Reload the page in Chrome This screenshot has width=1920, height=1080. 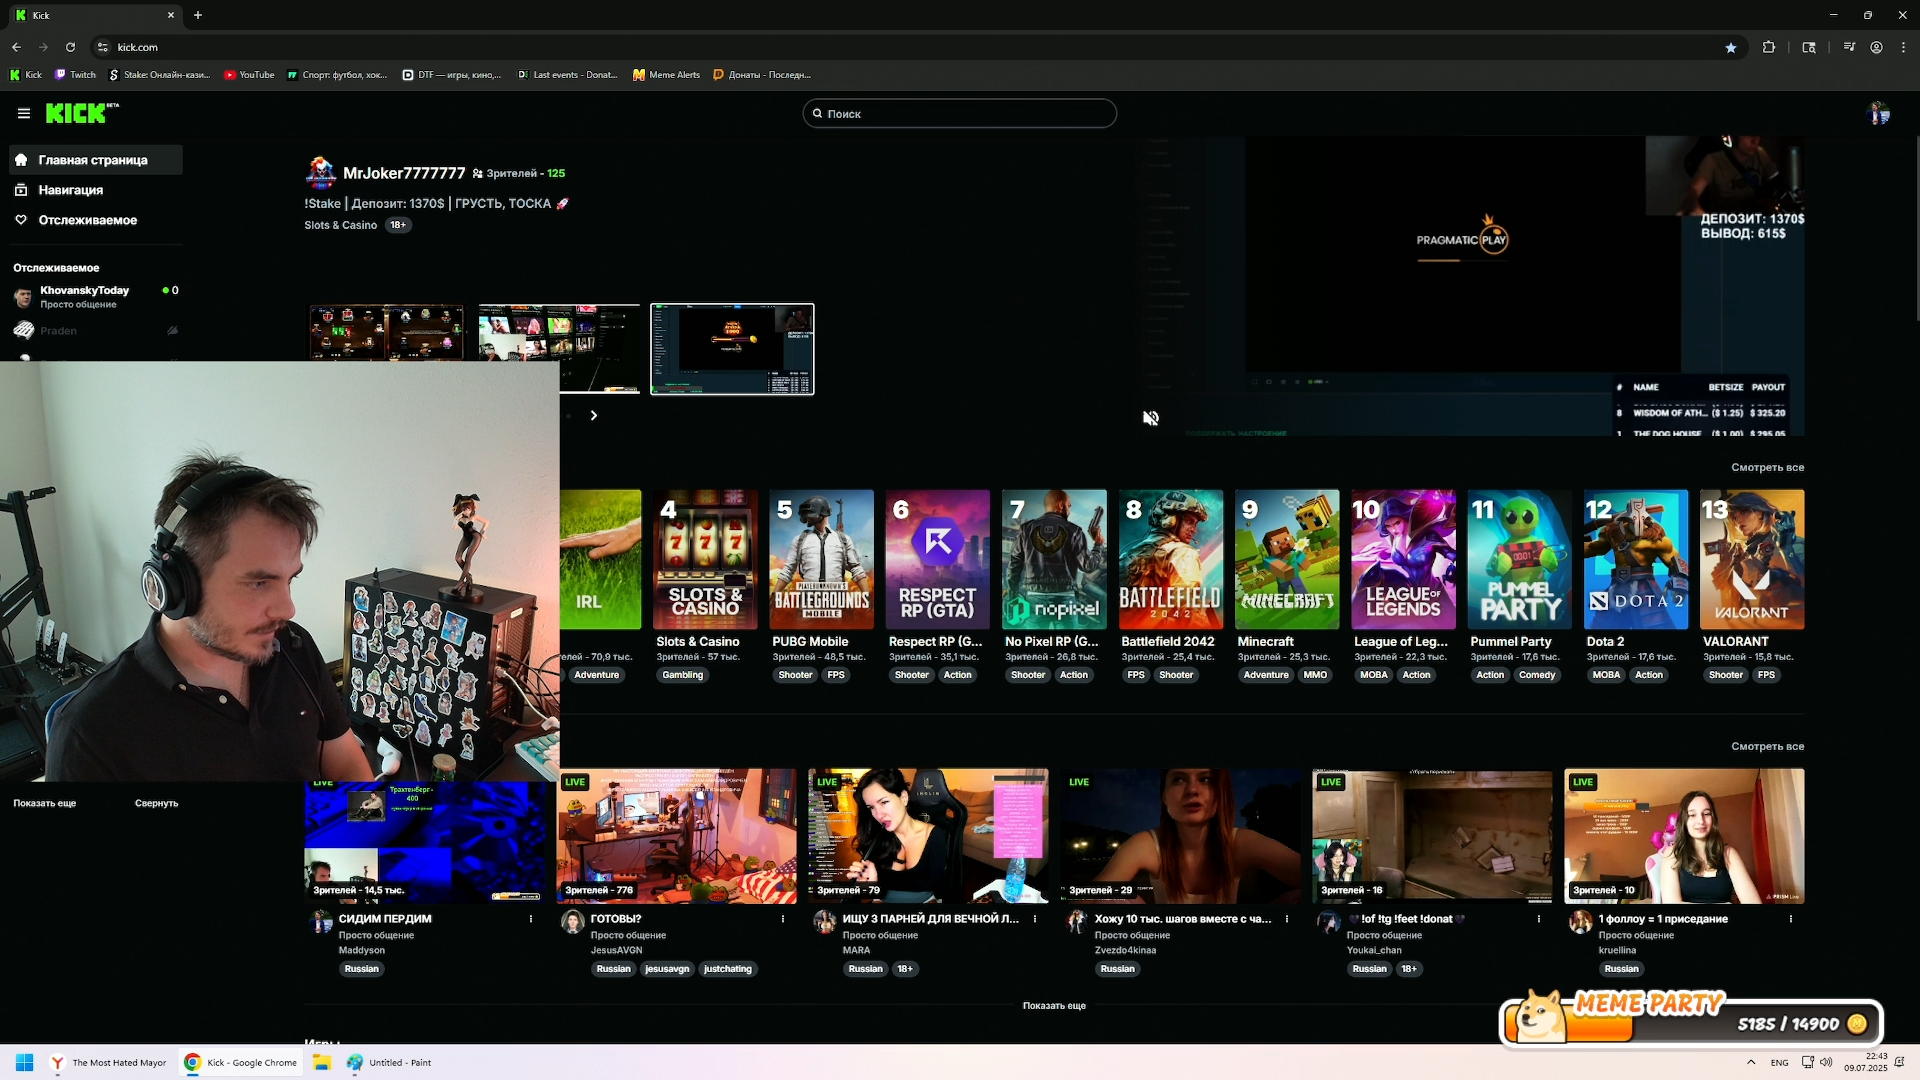pyautogui.click(x=70, y=47)
